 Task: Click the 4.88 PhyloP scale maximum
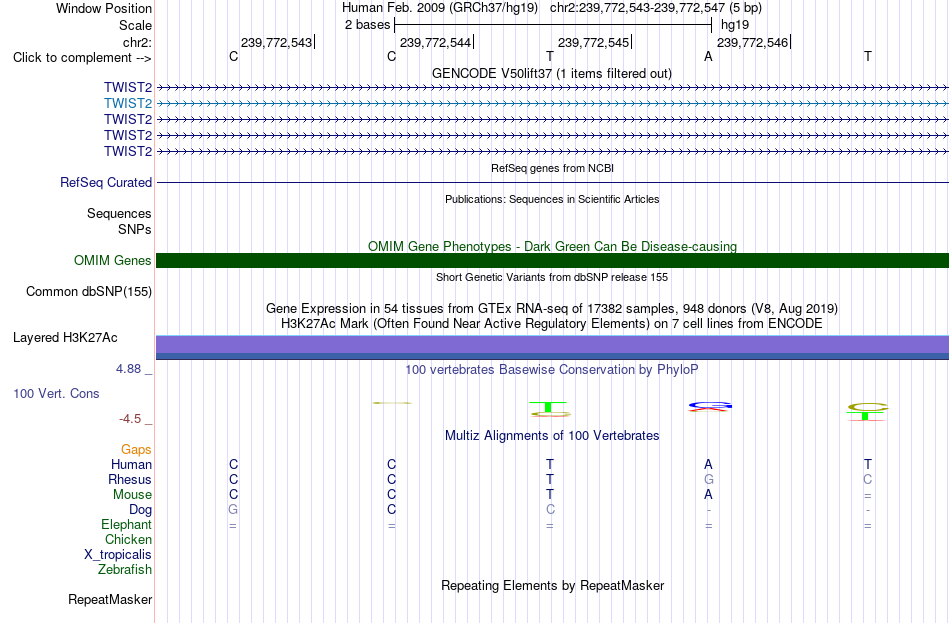click(x=128, y=368)
